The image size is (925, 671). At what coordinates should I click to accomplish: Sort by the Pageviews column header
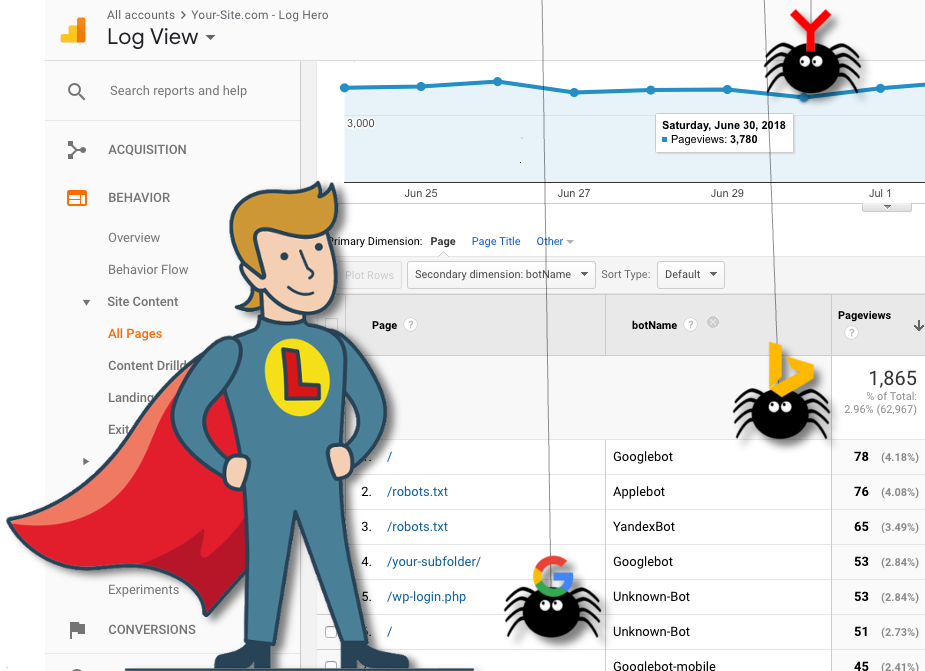coord(864,315)
